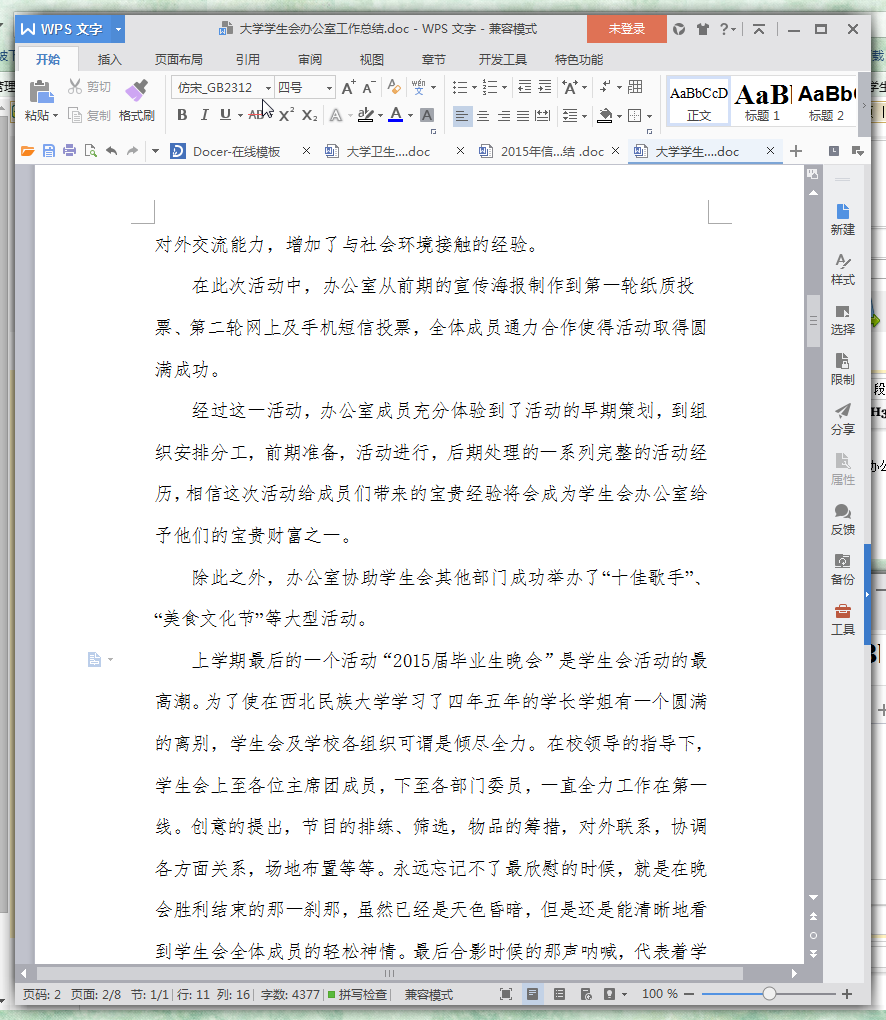Apply the 标题 1 style
The width and height of the screenshot is (886, 1020).
[x=762, y=103]
